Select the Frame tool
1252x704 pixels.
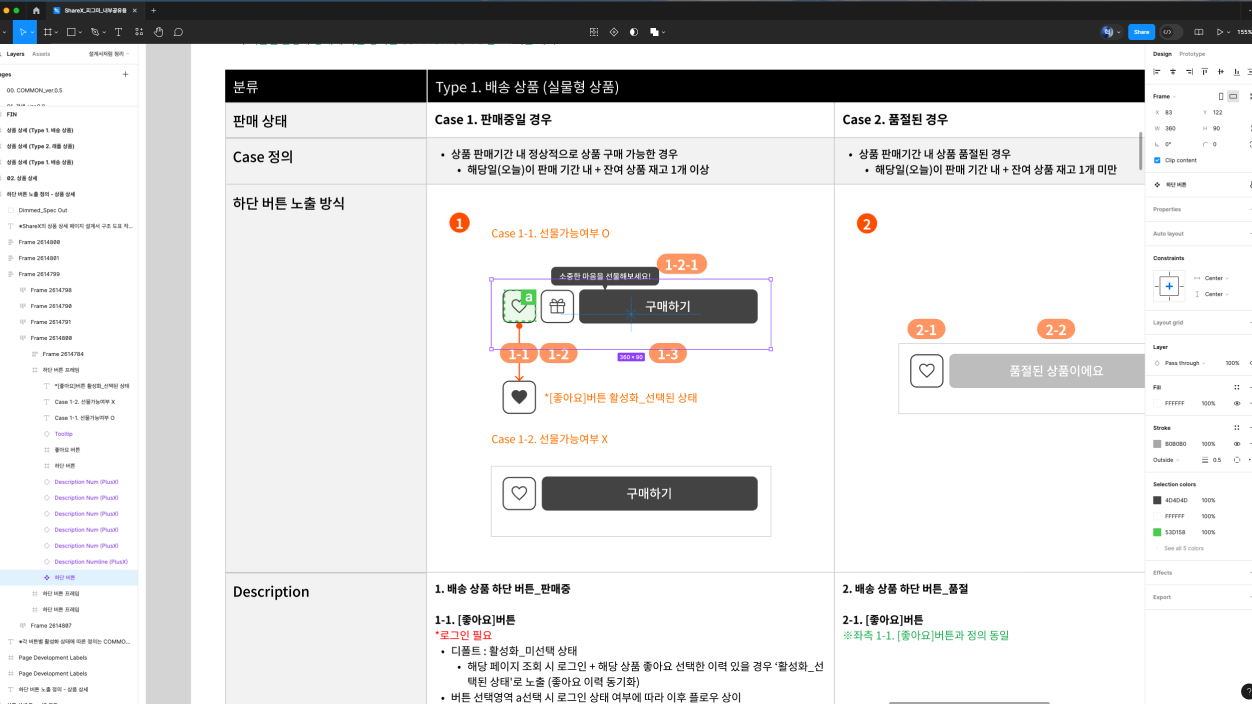pos(47,32)
